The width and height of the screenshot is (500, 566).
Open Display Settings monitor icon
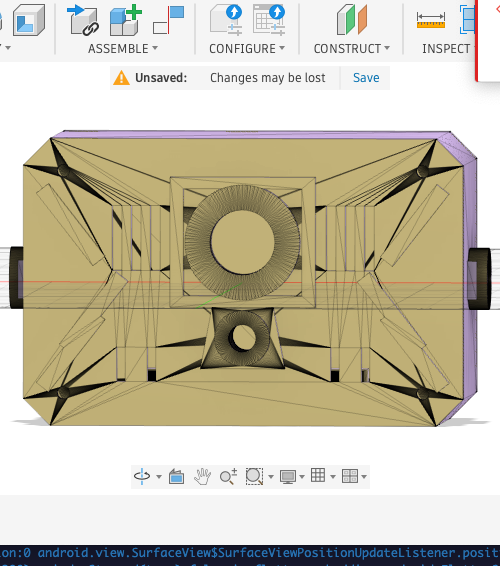point(288,477)
